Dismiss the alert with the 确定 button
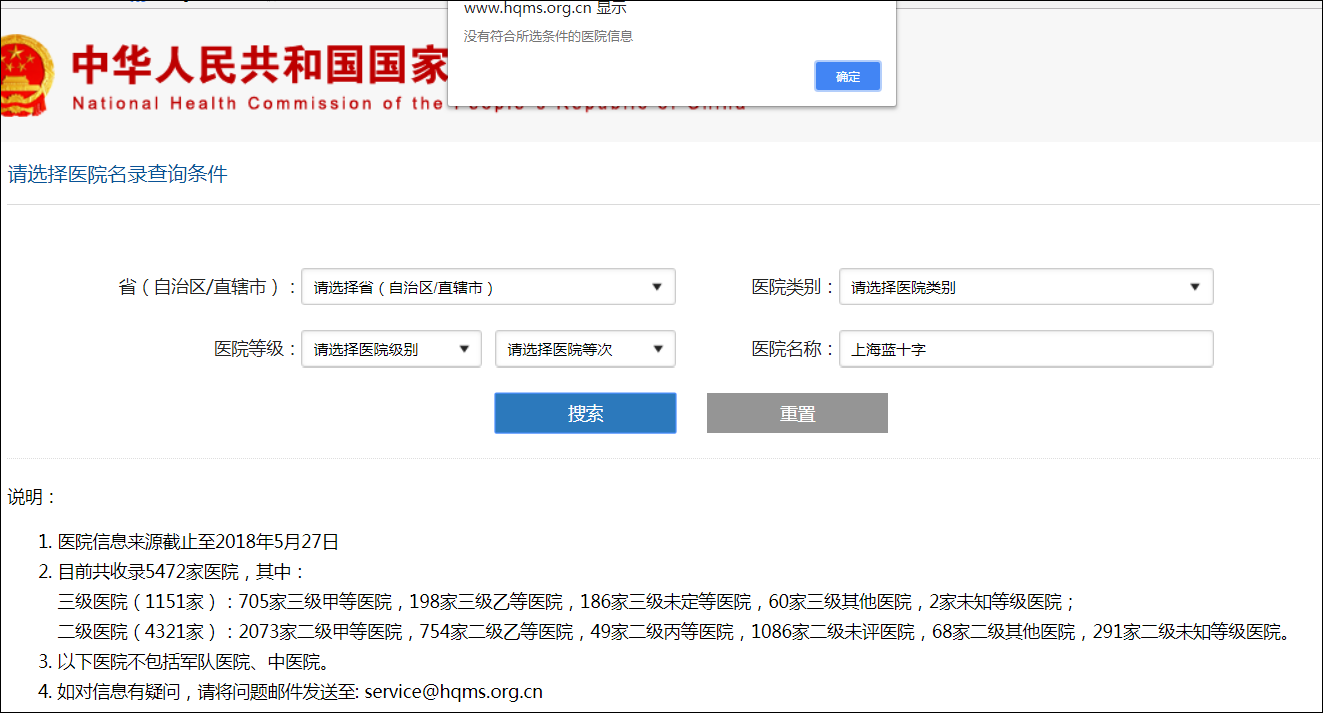This screenshot has height=713, width=1323. point(847,75)
